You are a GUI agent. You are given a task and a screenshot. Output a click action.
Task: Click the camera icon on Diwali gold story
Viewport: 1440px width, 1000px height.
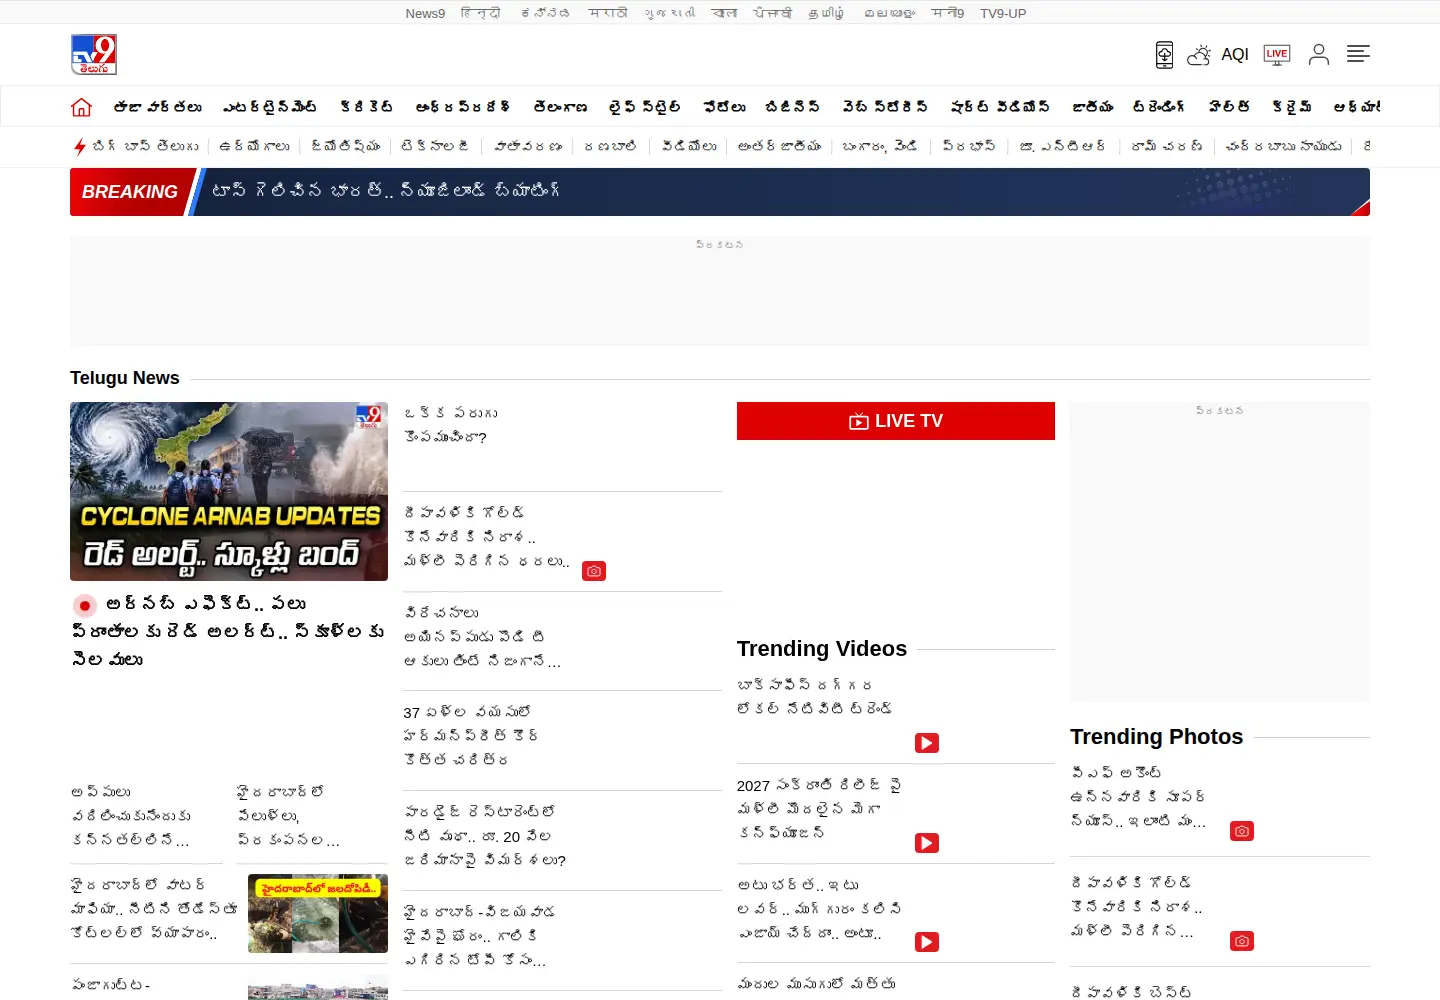click(594, 571)
